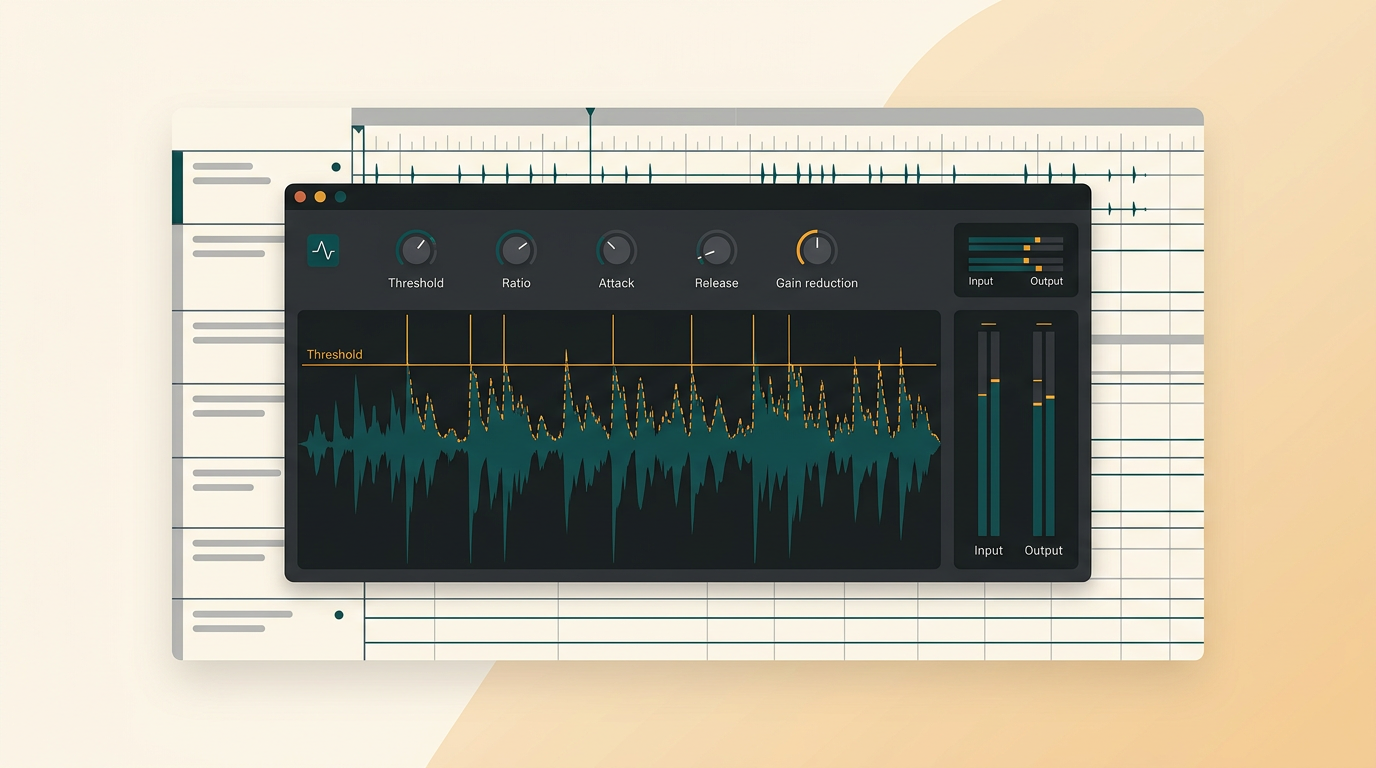Viewport: 1376px width, 768px height.
Task: Click the bottommost horizontal slider in the small Input/Output panel
Action: (1015, 268)
